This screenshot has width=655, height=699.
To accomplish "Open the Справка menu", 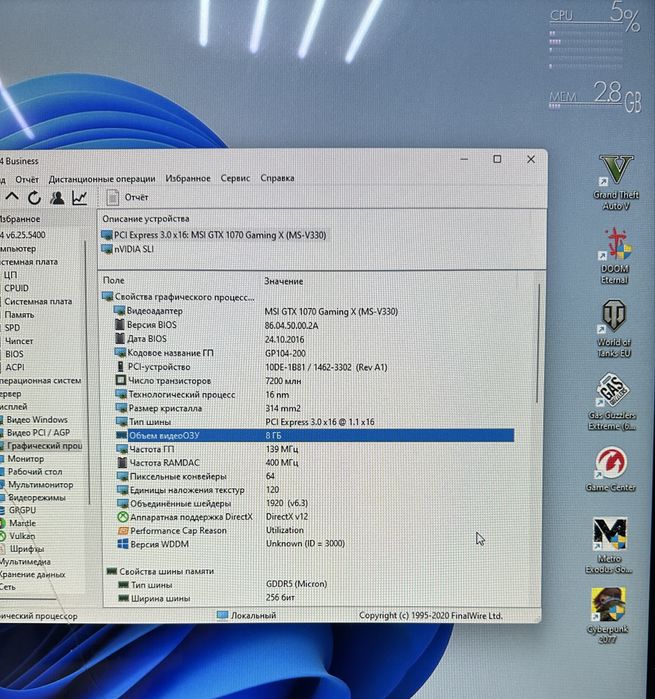I will pyautogui.click(x=277, y=178).
